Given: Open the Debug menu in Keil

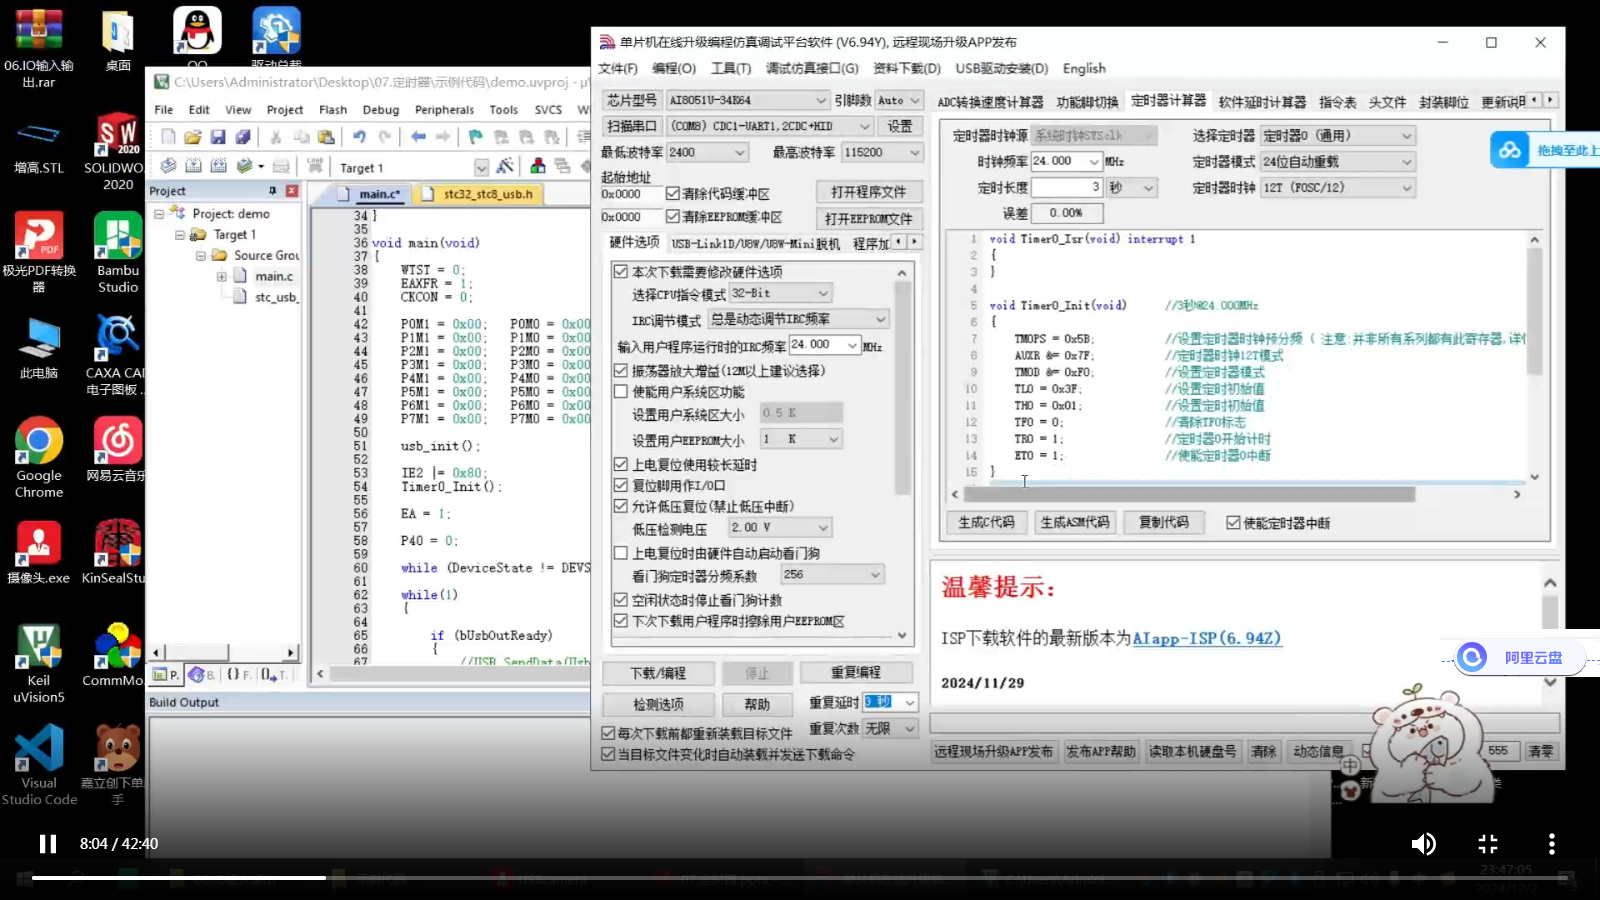Looking at the screenshot, I should (381, 110).
